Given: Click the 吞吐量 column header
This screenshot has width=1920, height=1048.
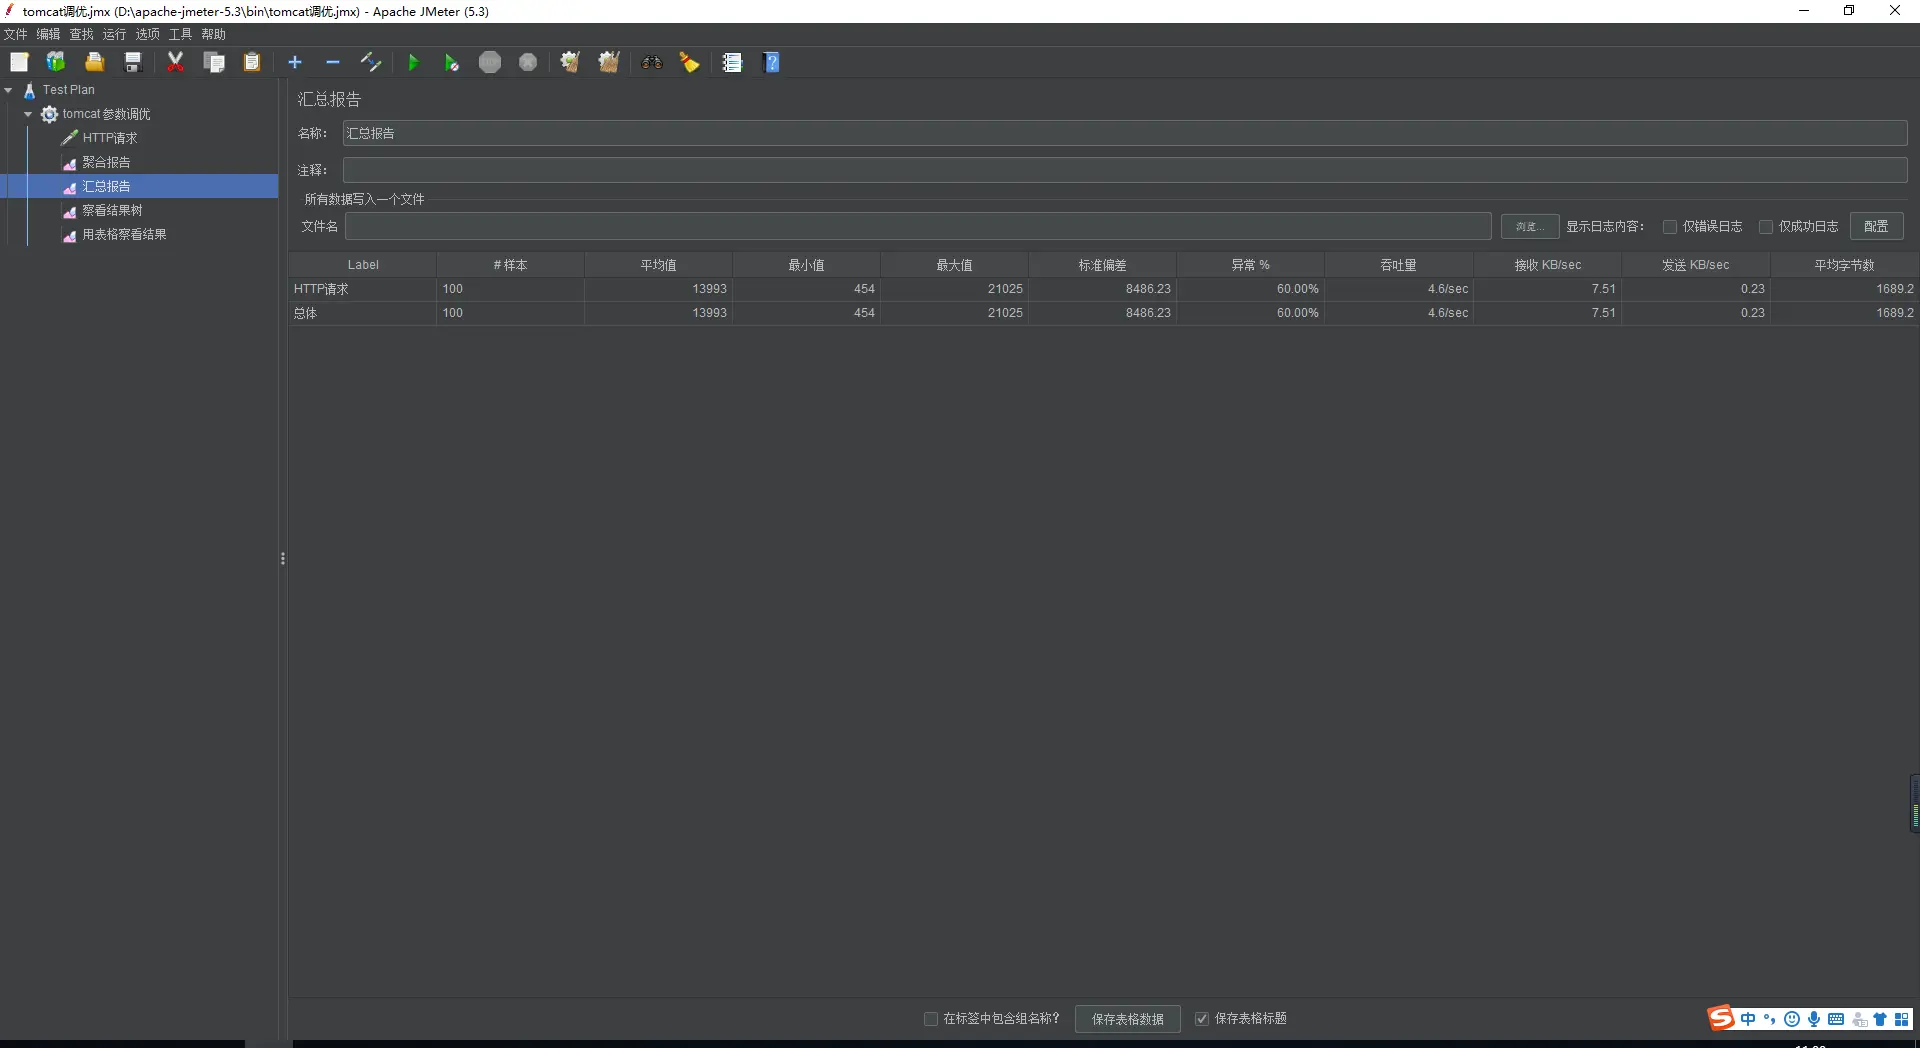Looking at the screenshot, I should pyautogui.click(x=1399, y=265).
